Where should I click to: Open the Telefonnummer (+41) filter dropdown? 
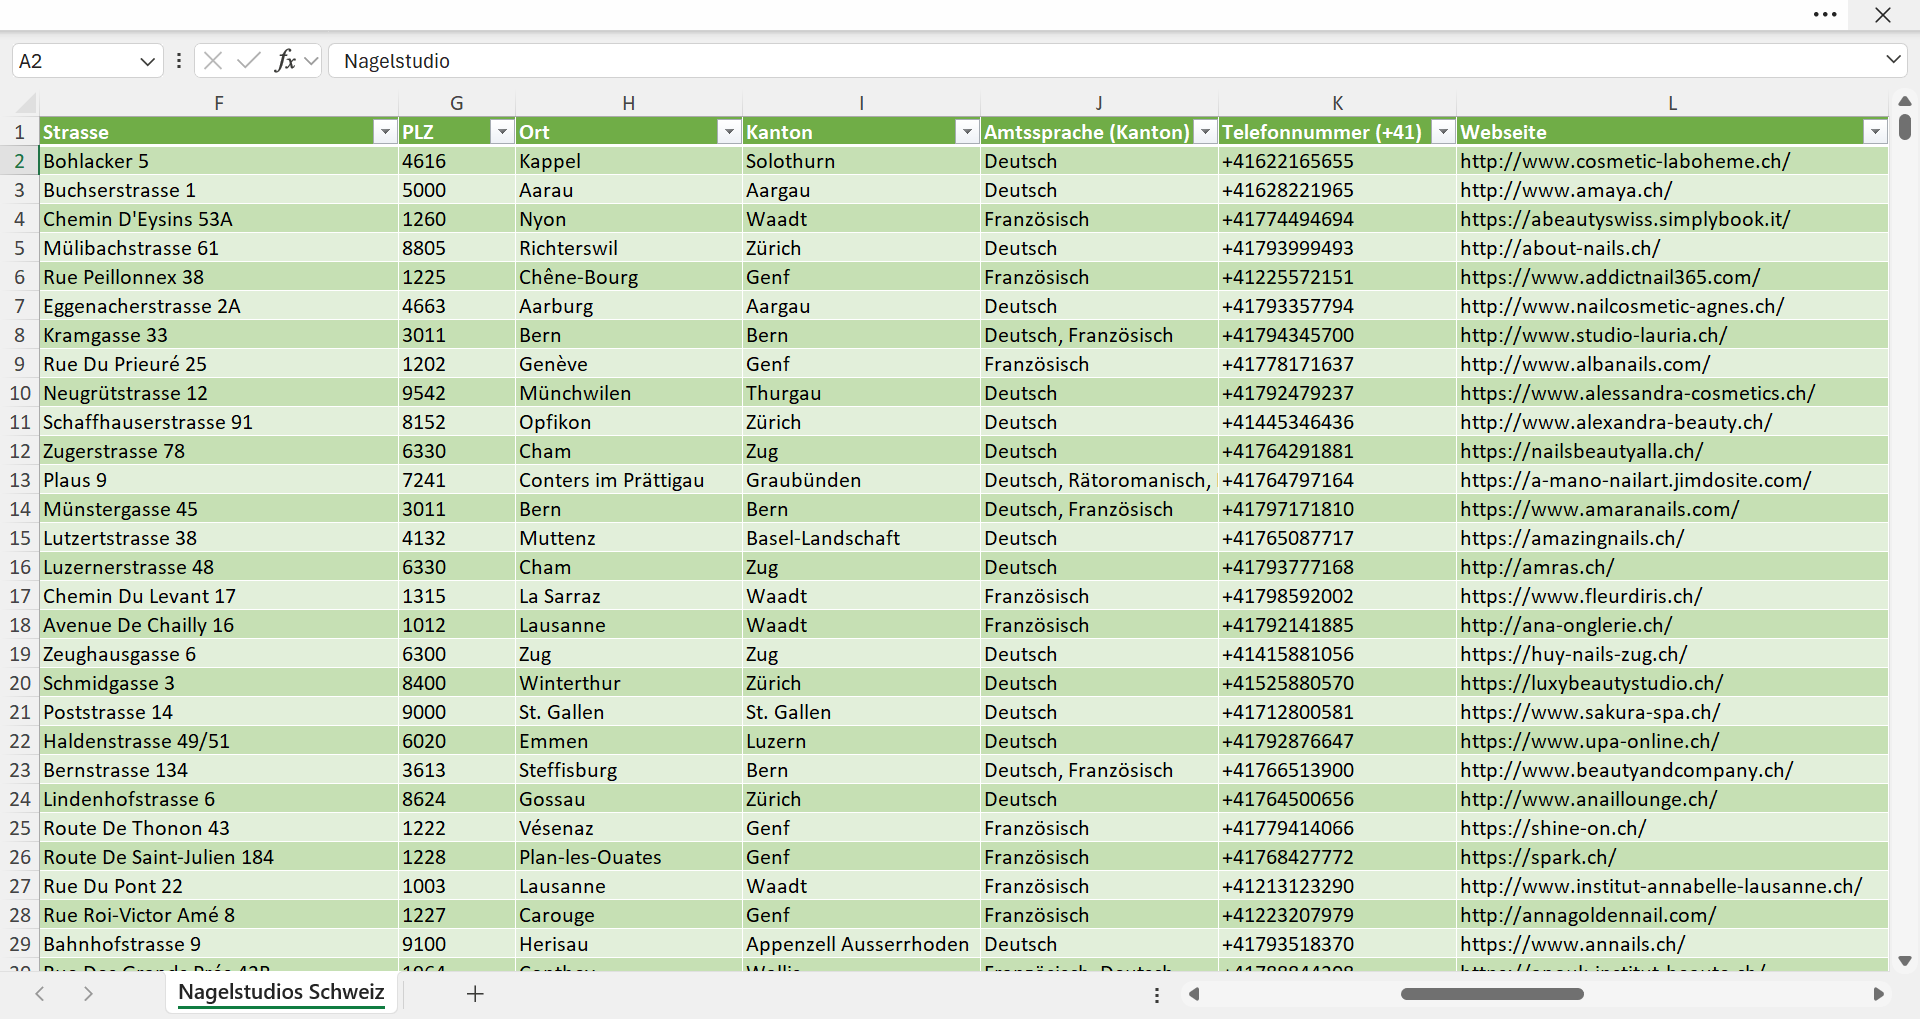[1443, 132]
